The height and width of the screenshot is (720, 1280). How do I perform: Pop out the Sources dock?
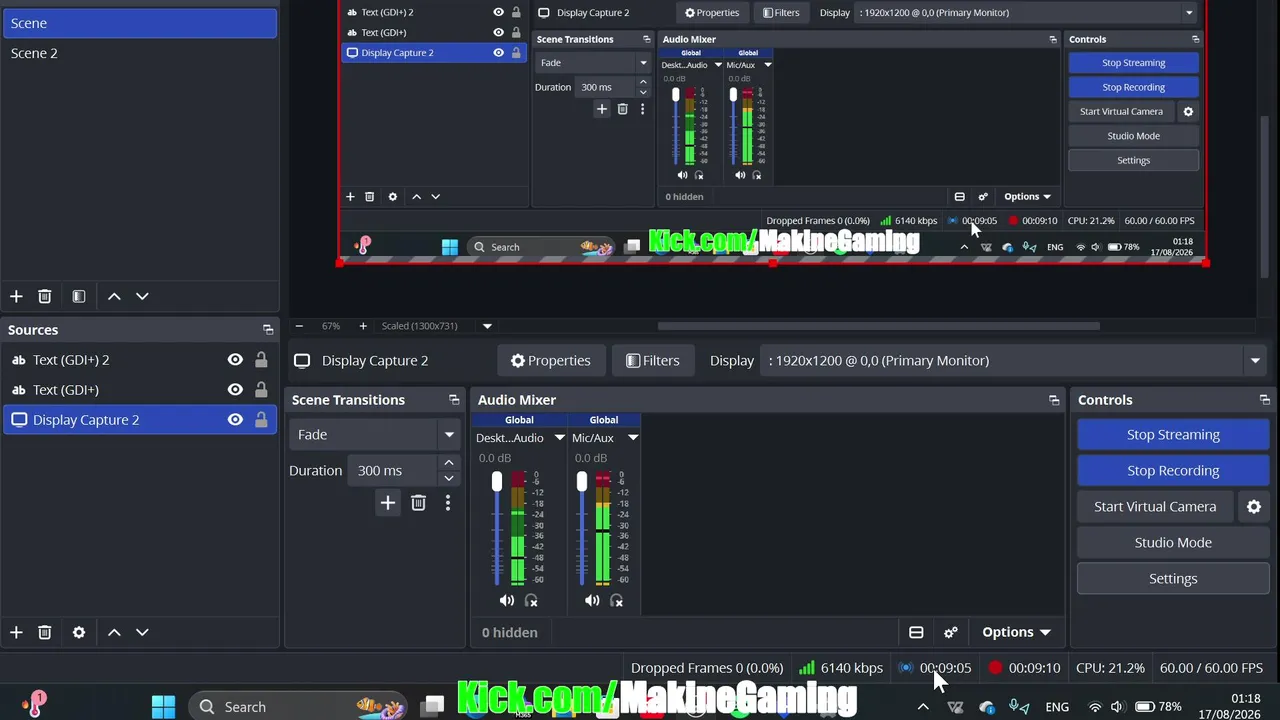268,330
